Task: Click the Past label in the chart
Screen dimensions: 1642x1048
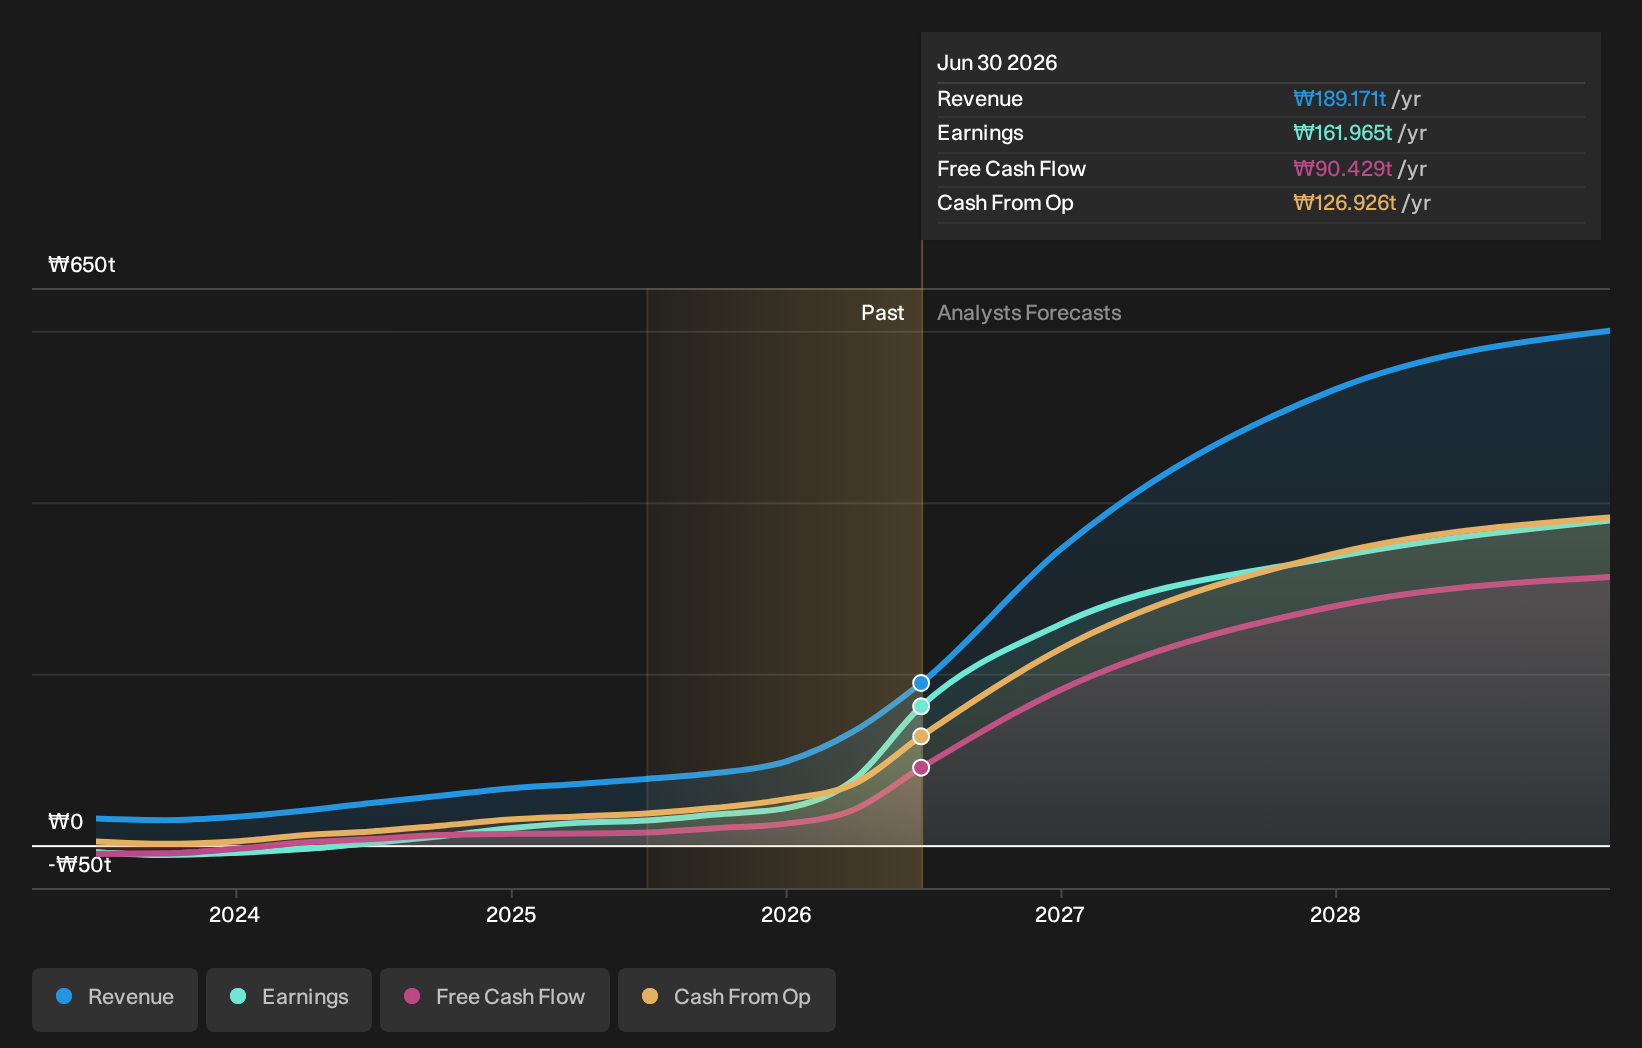Action: (882, 313)
